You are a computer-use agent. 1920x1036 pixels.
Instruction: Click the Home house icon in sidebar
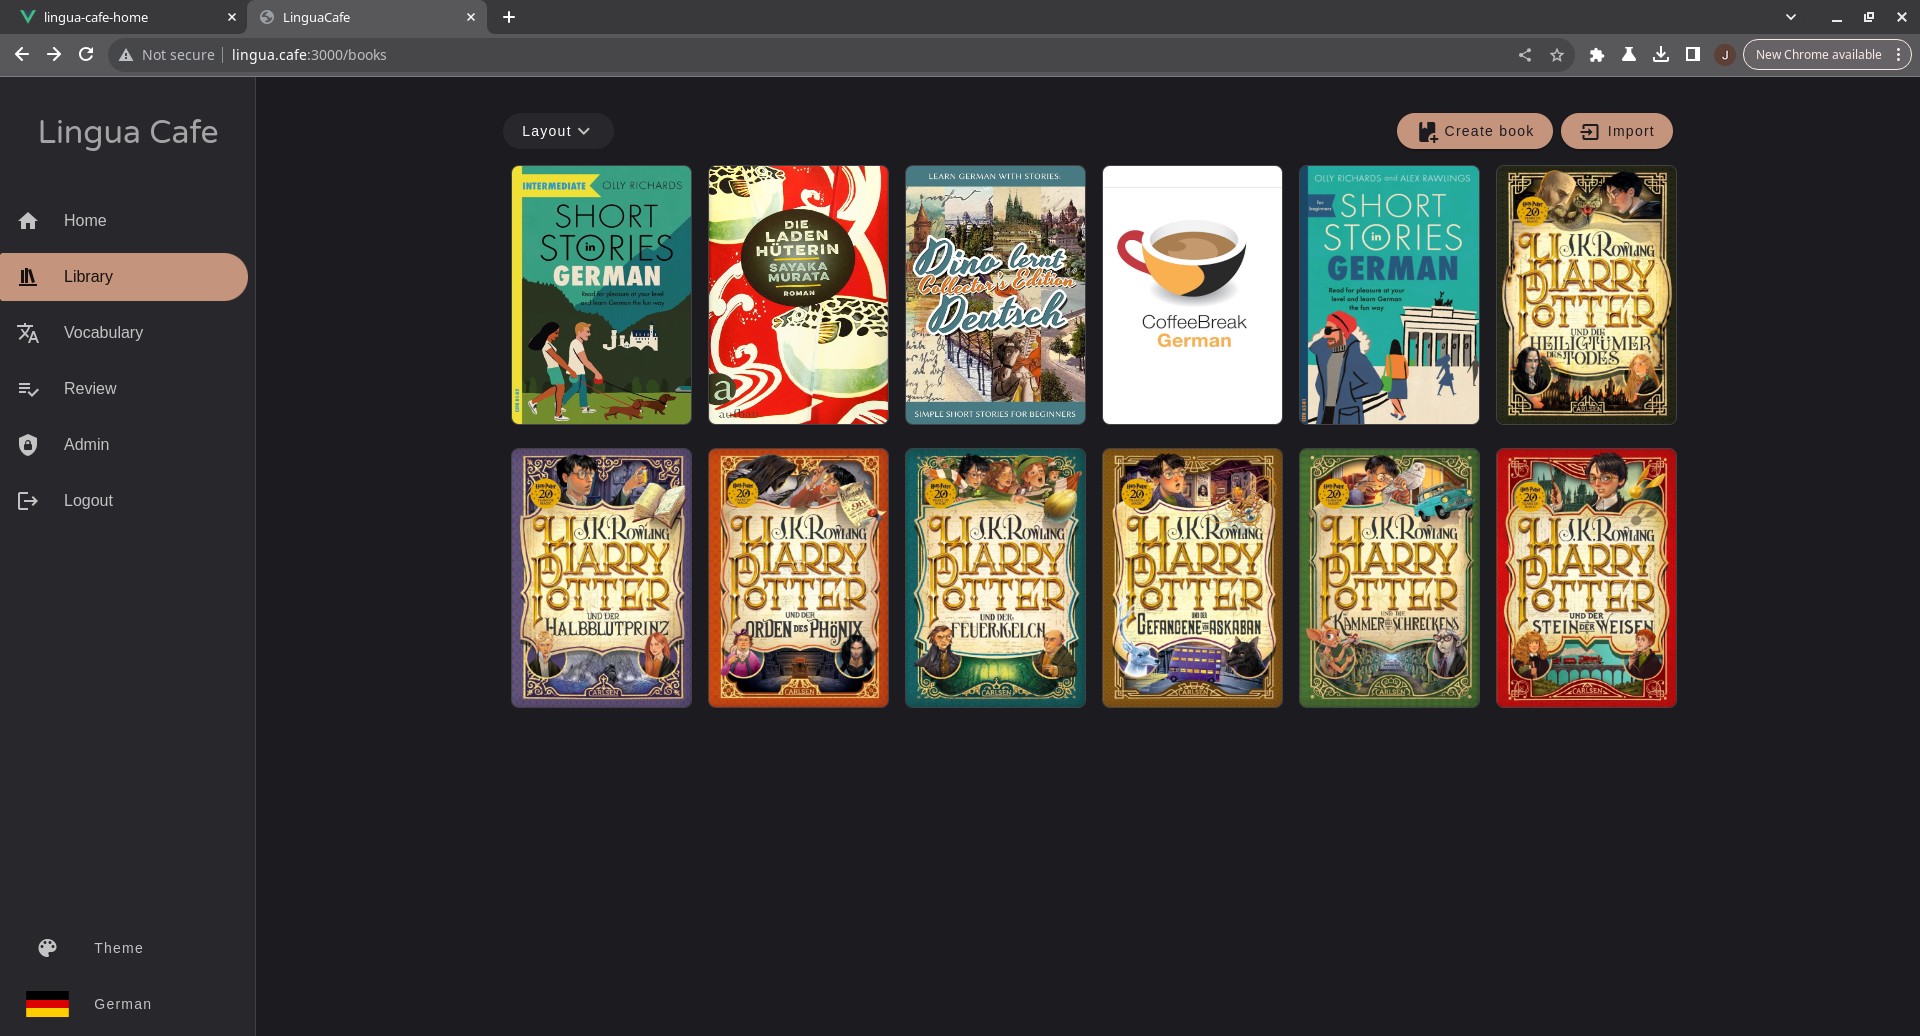28,221
